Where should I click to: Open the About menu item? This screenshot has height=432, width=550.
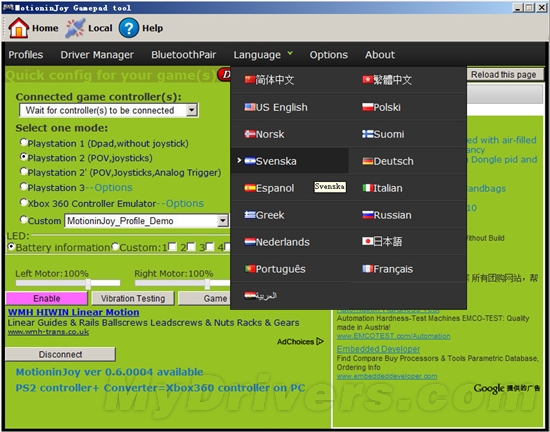(380, 55)
